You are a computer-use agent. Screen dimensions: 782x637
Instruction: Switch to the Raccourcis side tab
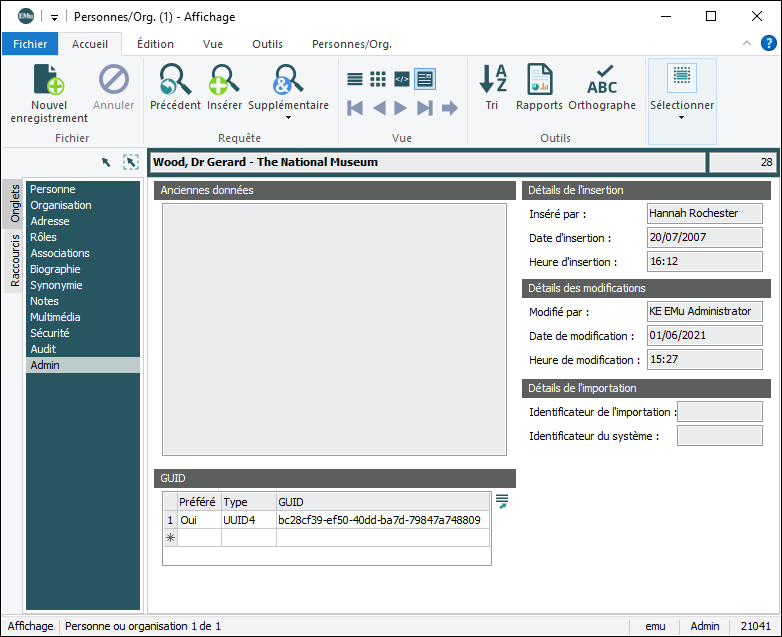tap(15, 260)
